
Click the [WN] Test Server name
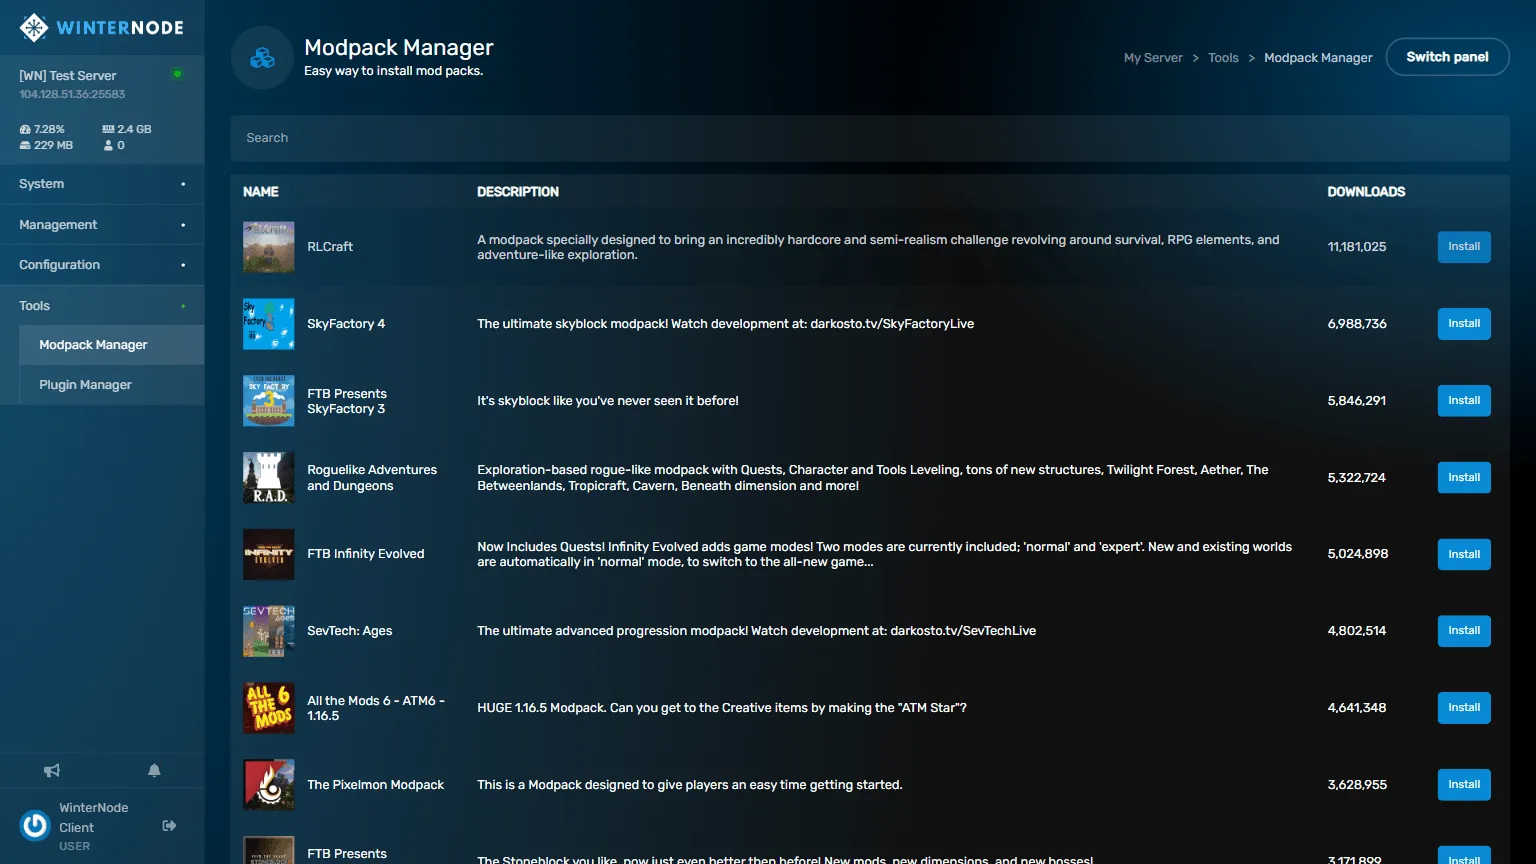pos(68,76)
